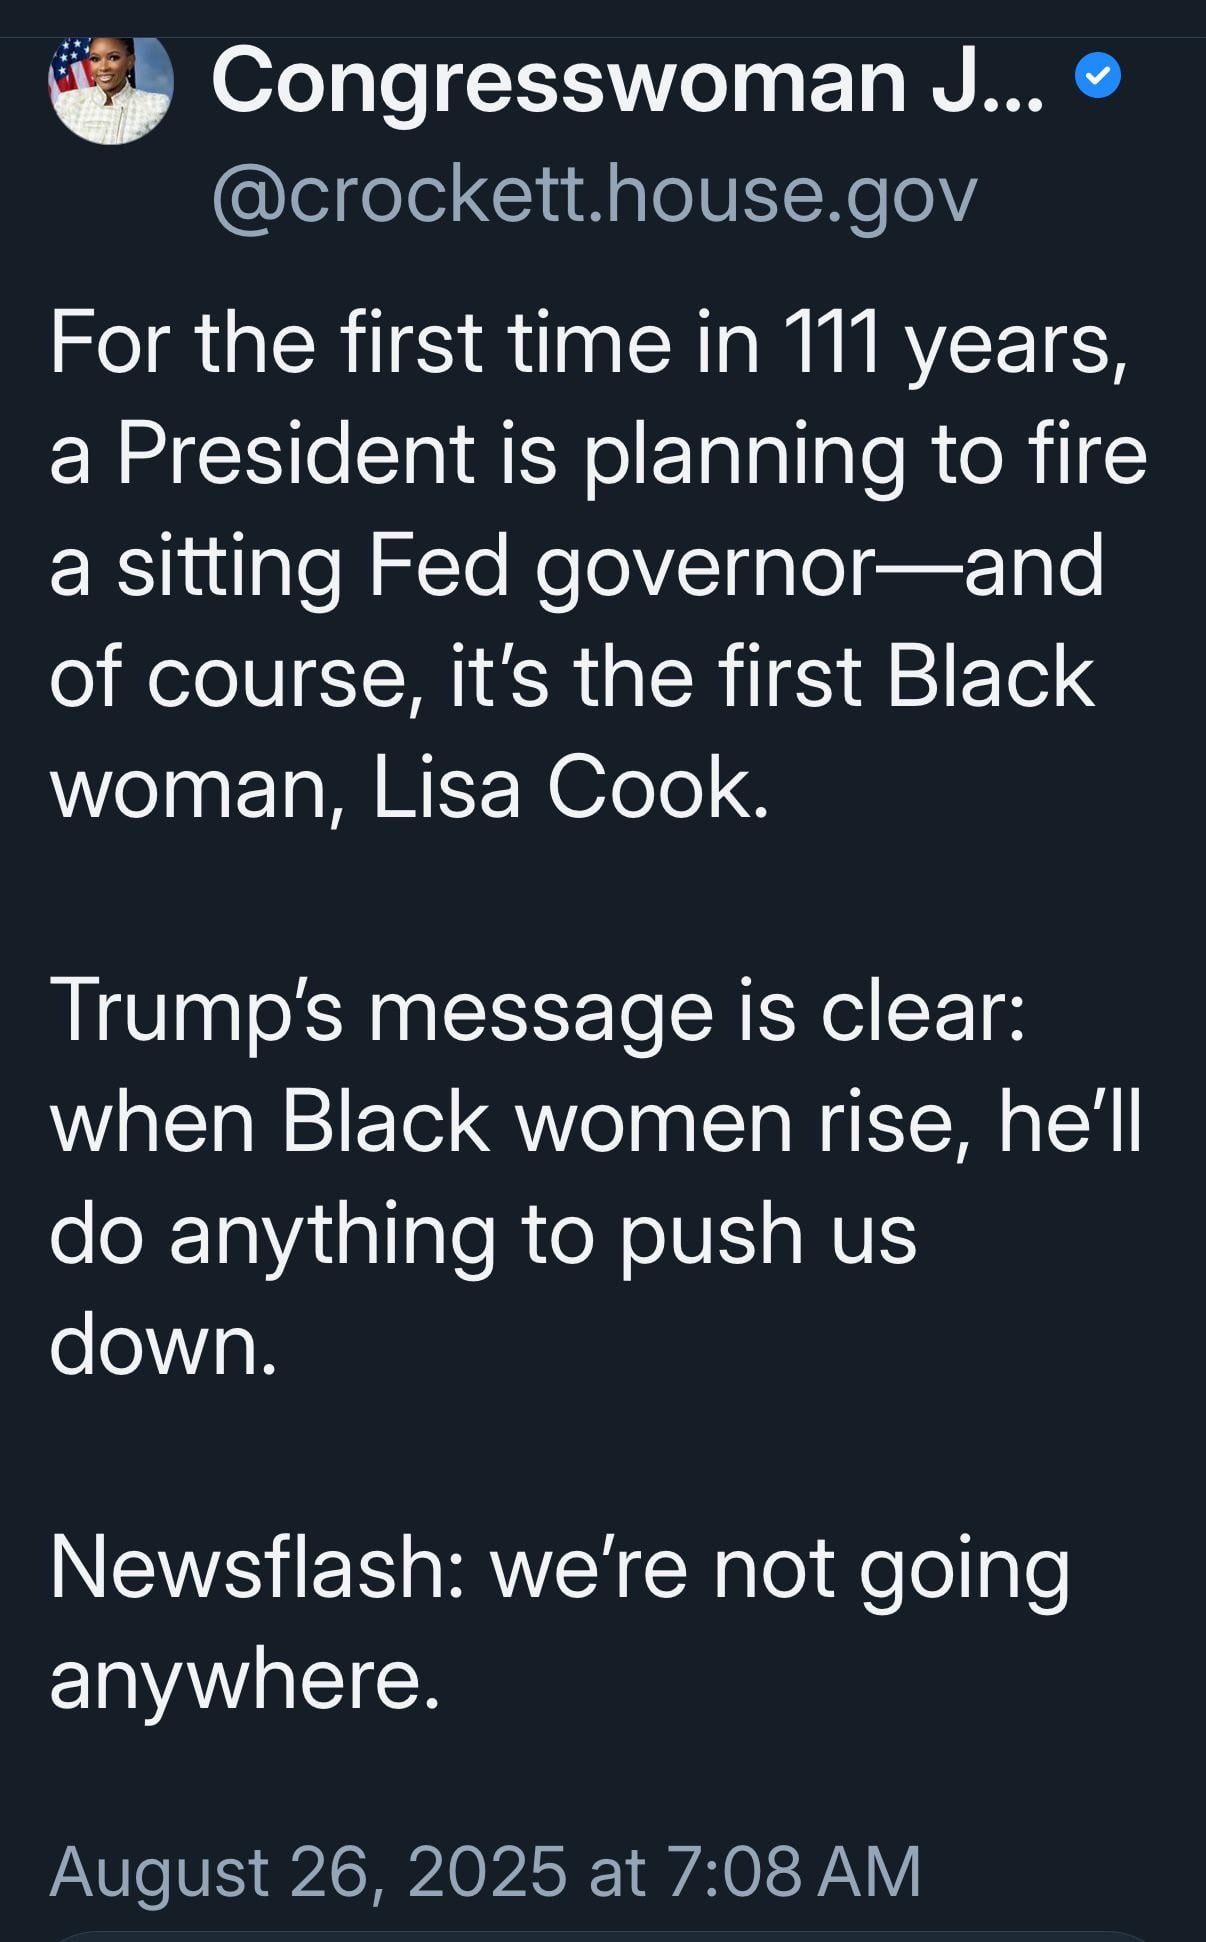Open Congresswoman's profile picture avatar

click(110, 88)
